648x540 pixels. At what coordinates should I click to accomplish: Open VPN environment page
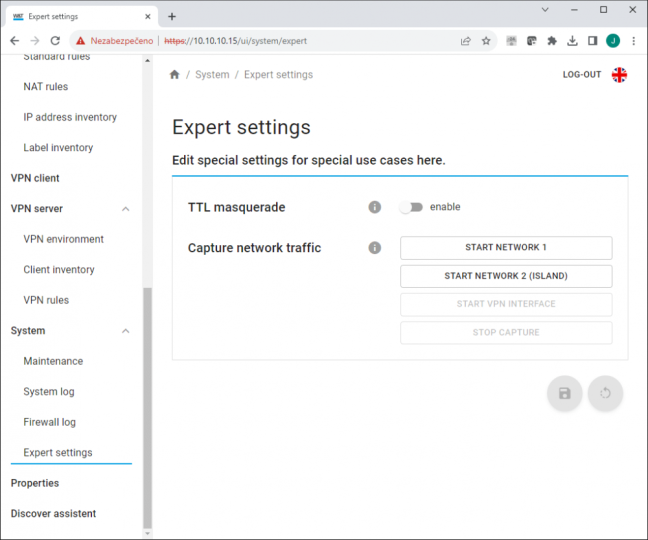(63, 239)
